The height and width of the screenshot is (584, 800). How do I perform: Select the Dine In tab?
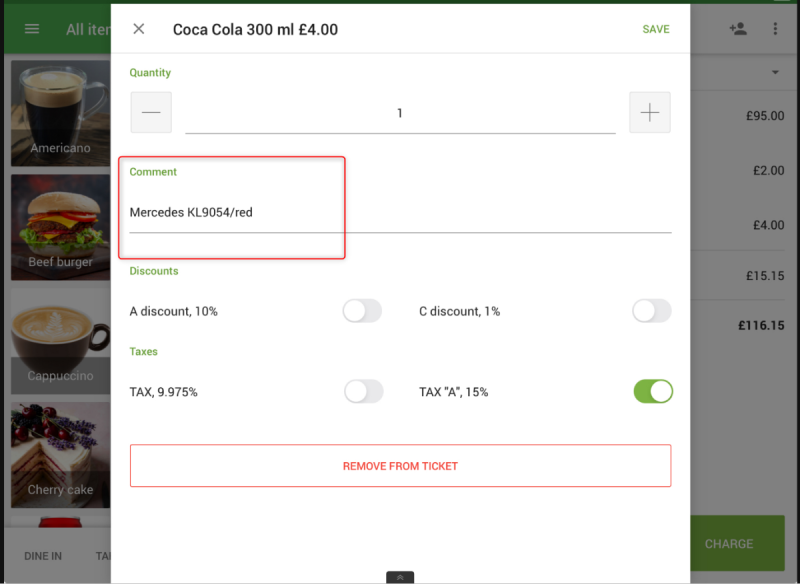pyautogui.click(x=43, y=556)
